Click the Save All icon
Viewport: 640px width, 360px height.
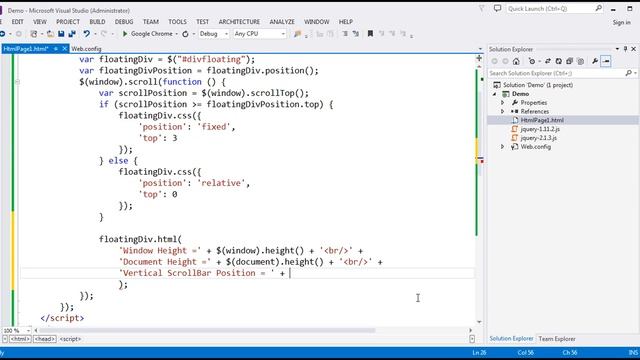(x=72, y=34)
